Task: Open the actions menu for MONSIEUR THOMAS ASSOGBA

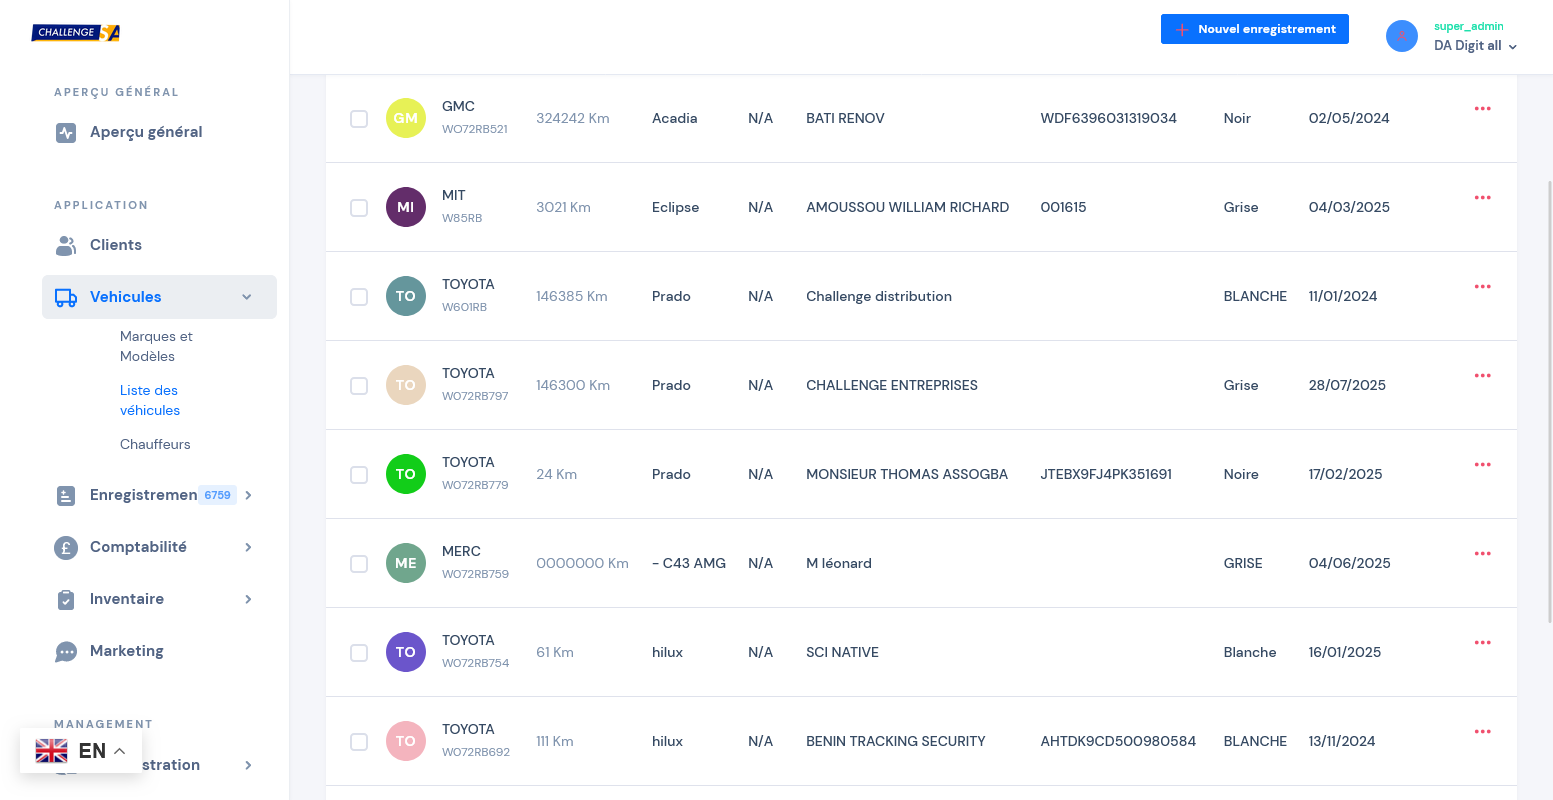Action: (x=1483, y=465)
